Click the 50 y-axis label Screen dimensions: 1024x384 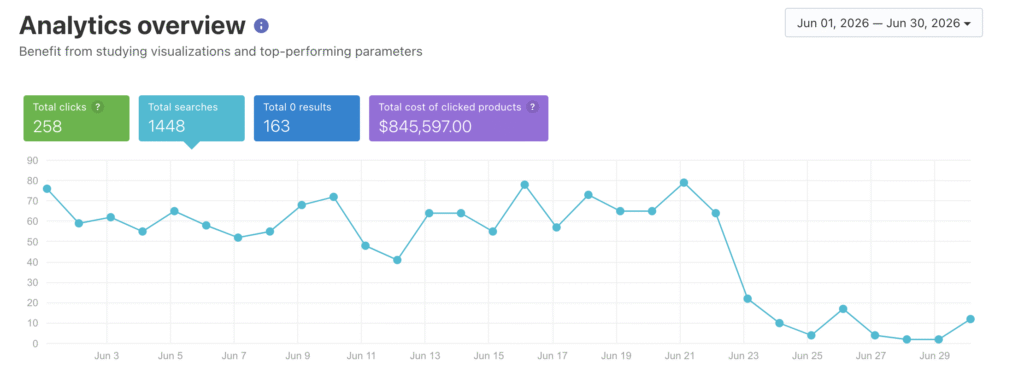(x=33, y=242)
